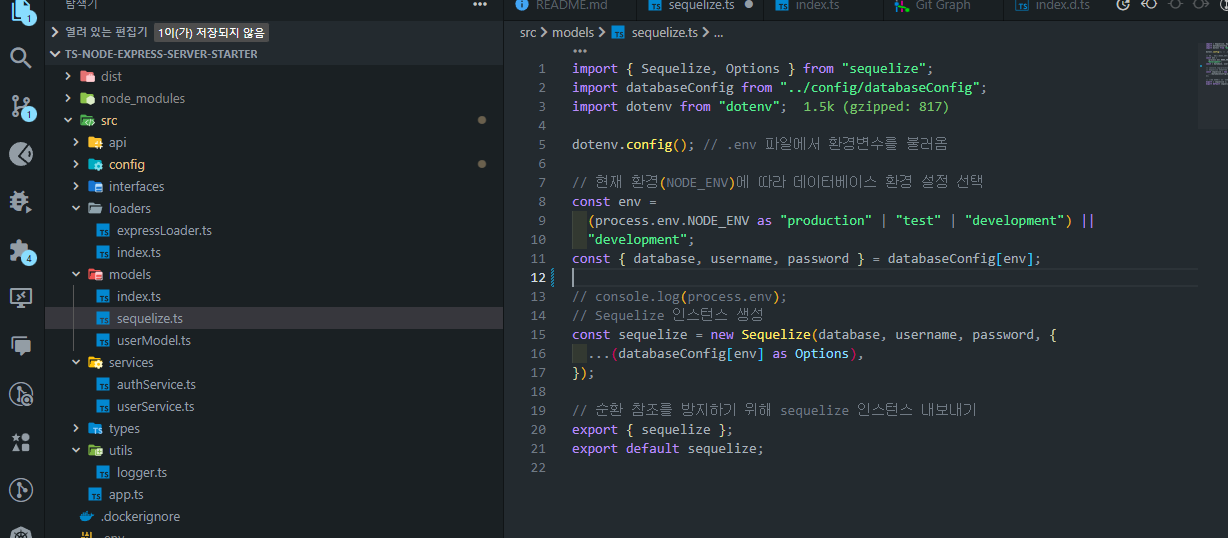Click the breadcrumb trailing ellipsis
Viewport: 1228px width, 538px height.
point(718,33)
